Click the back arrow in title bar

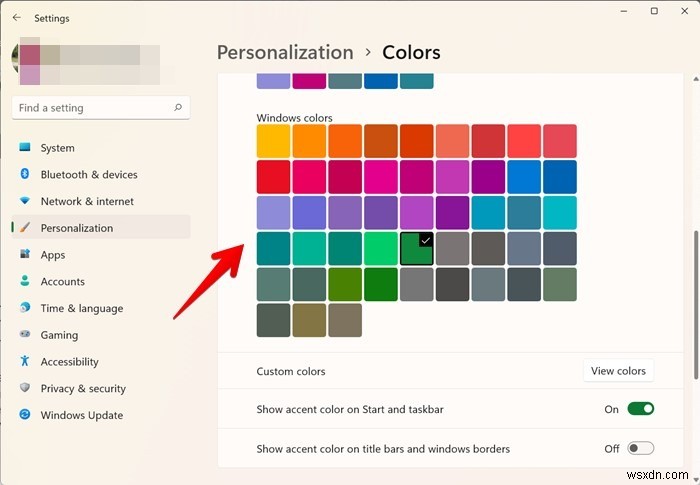(x=17, y=18)
